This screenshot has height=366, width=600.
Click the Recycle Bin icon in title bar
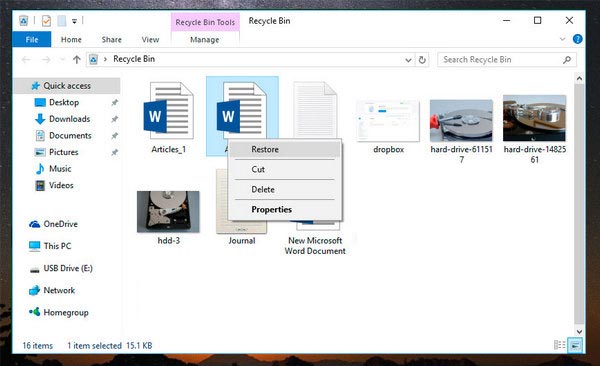(x=23, y=21)
